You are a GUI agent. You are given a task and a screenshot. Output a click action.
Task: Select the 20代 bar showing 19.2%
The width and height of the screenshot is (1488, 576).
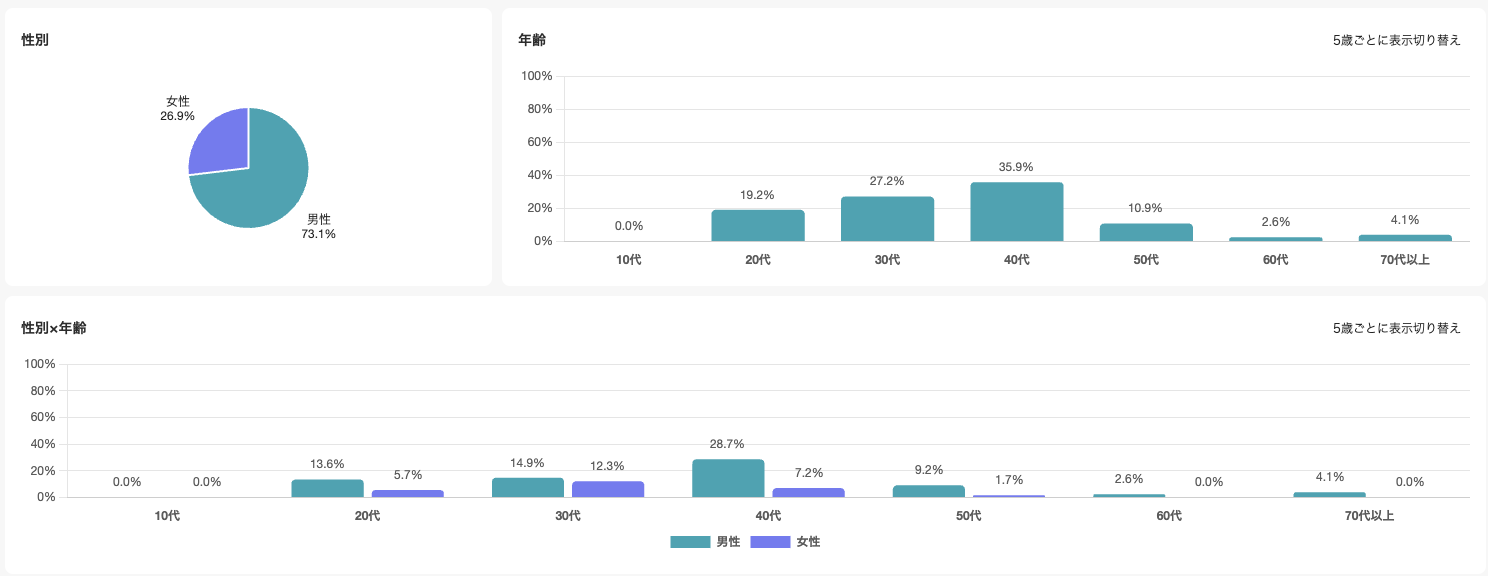(758, 225)
